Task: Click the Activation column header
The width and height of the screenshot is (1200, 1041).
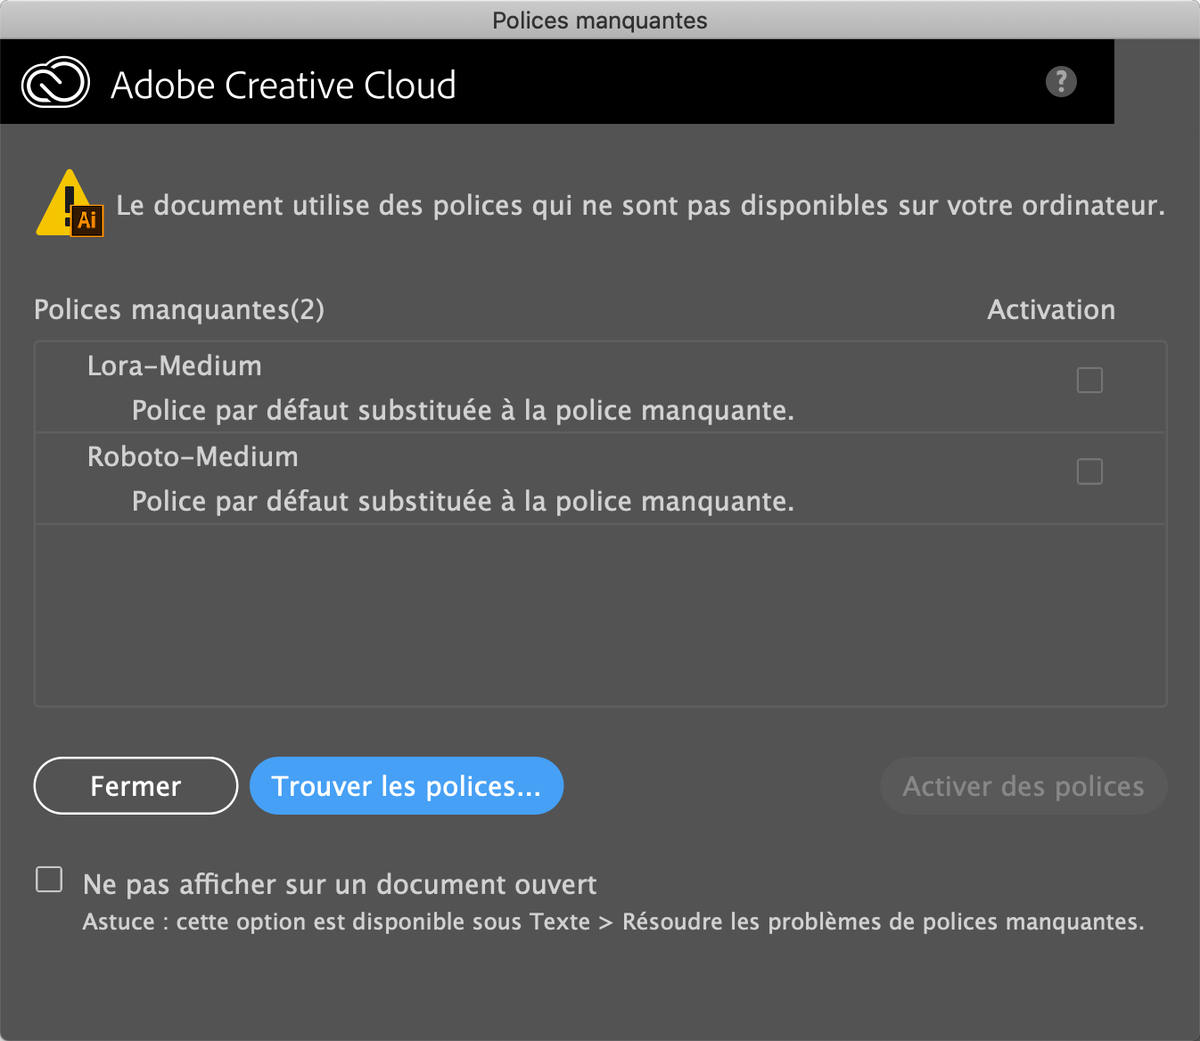Action: [1051, 310]
